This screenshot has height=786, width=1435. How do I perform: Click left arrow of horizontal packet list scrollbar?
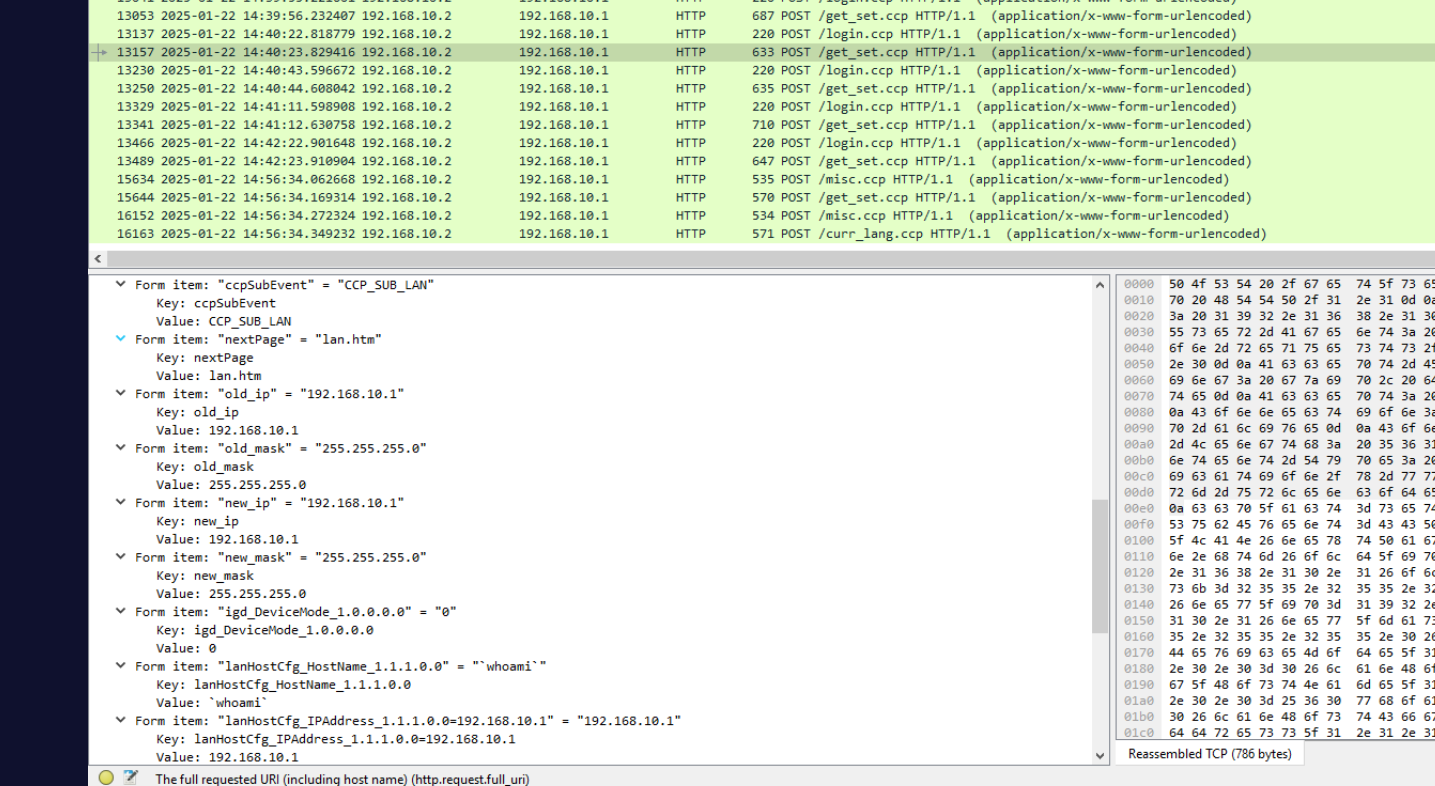pos(98,259)
